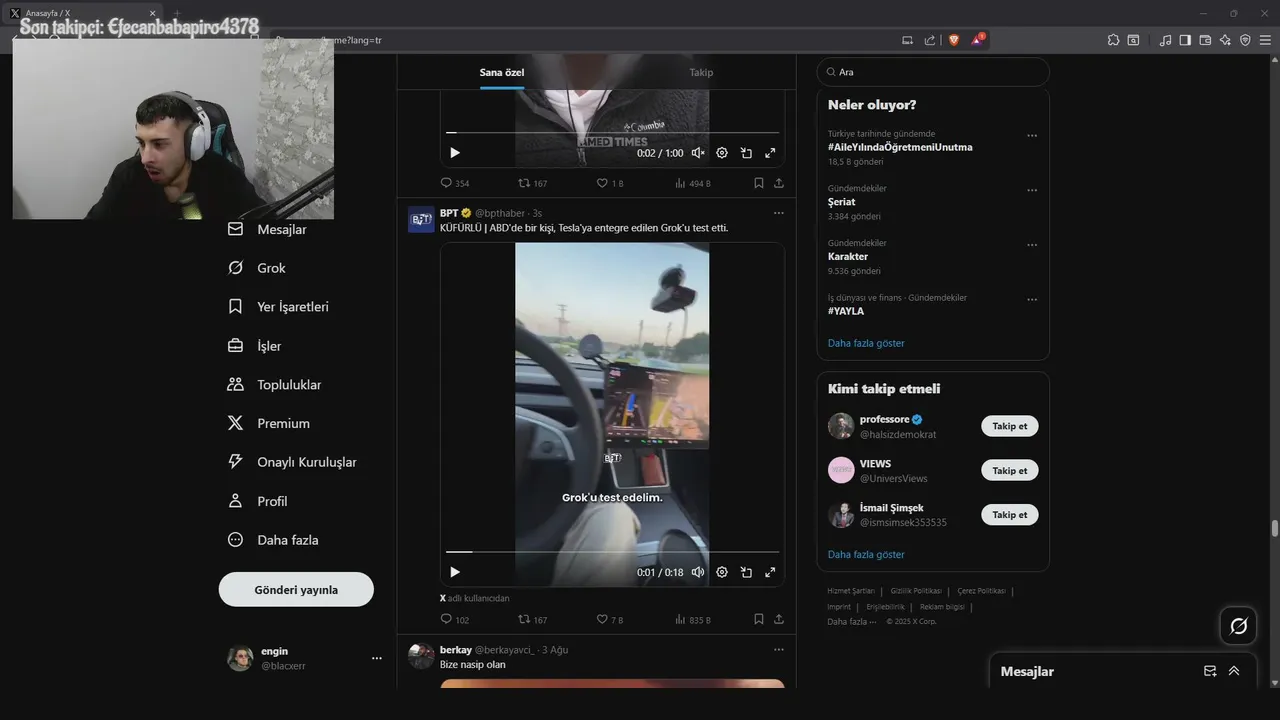Open Brave Rewards triangle icon

tap(978, 40)
